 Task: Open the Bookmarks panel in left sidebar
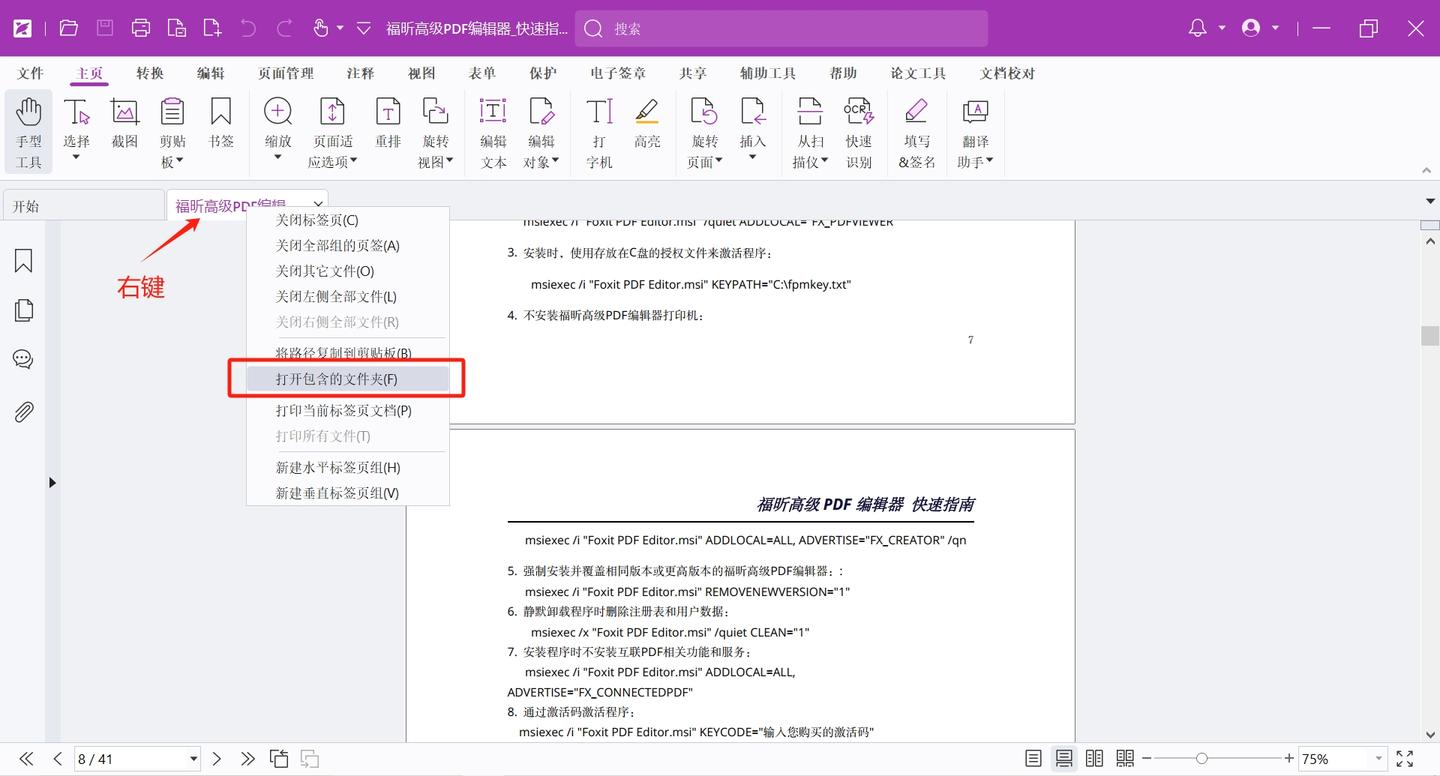coord(23,261)
